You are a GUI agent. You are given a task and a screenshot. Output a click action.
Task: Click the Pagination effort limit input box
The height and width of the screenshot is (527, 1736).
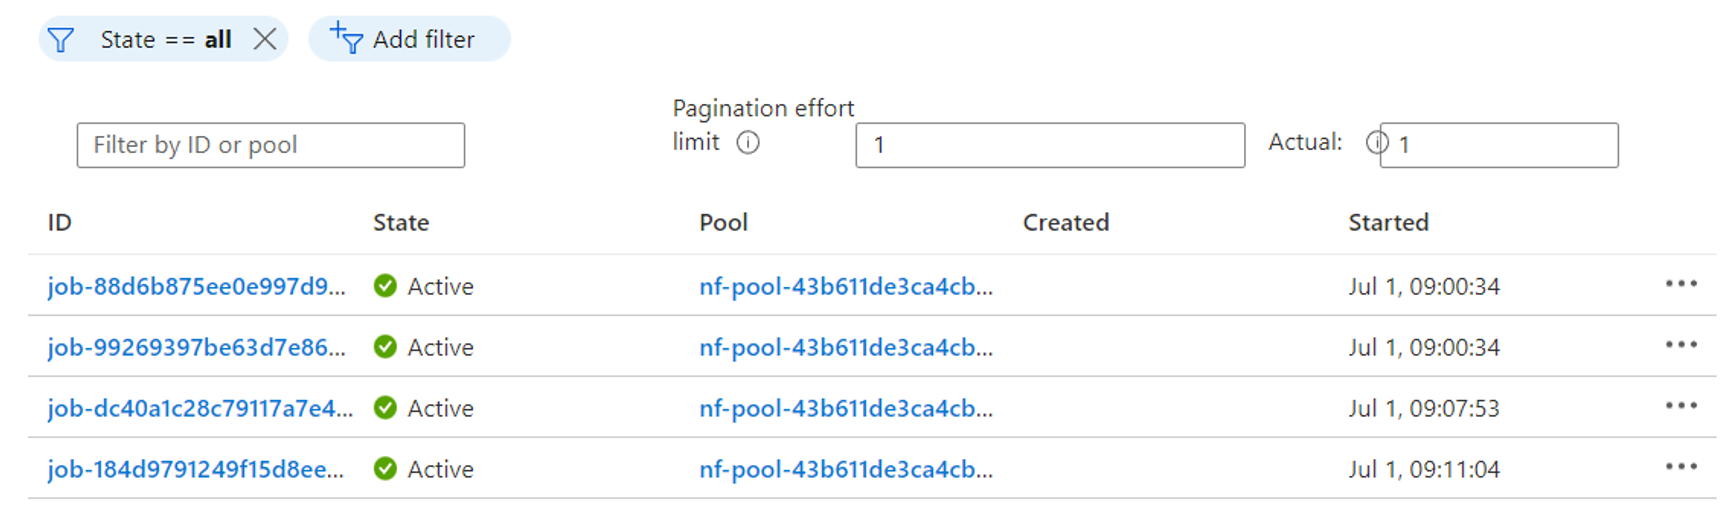1050,145
